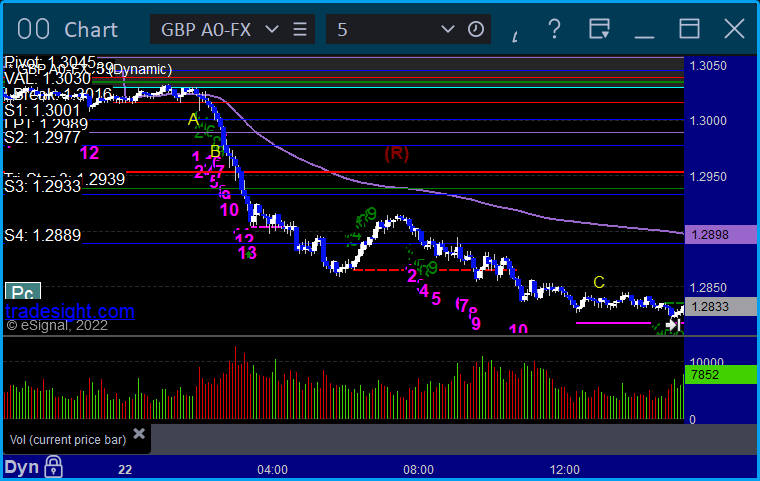
Task: Click the Dyn label at bottom left
Action: pyautogui.click(x=21, y=467)
